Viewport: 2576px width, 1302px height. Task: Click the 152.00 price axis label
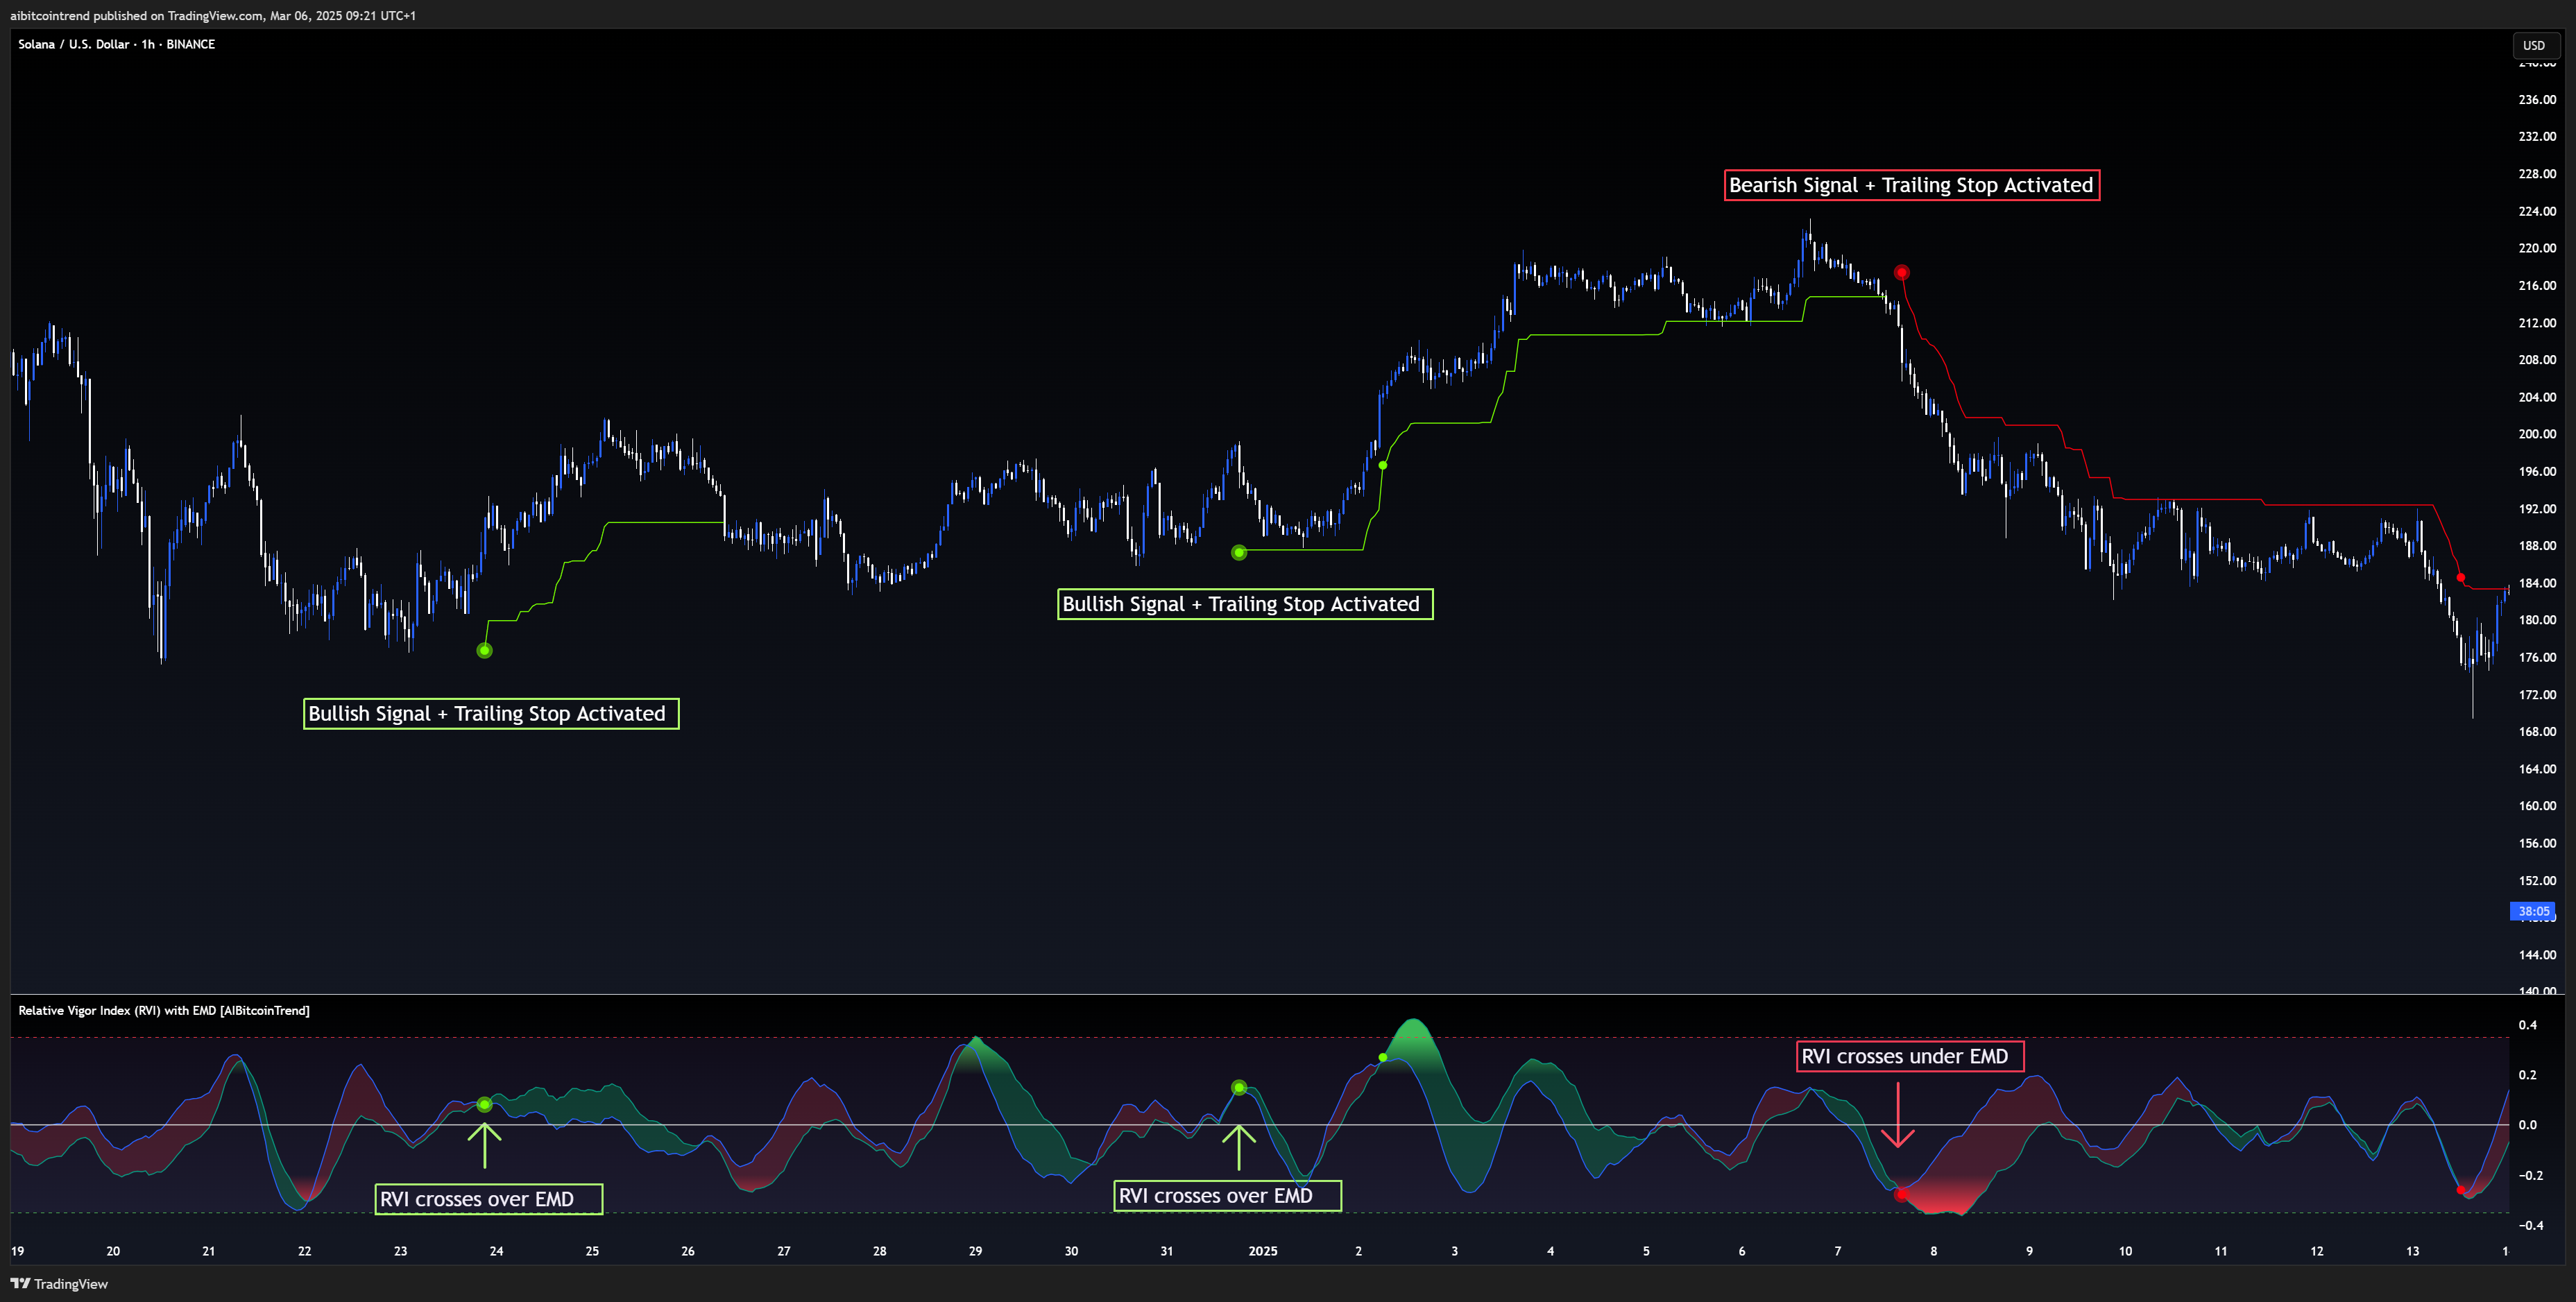point(2537,880)
